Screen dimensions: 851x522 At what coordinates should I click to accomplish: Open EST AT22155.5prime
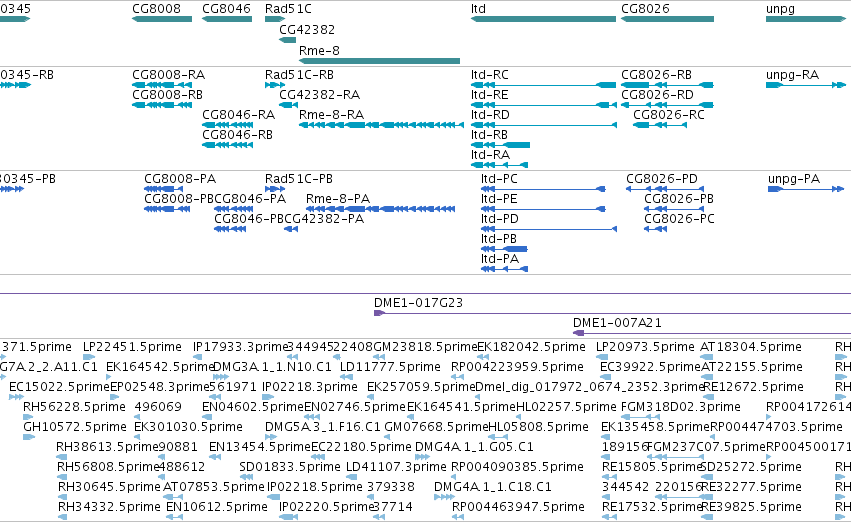coord(752,367)
